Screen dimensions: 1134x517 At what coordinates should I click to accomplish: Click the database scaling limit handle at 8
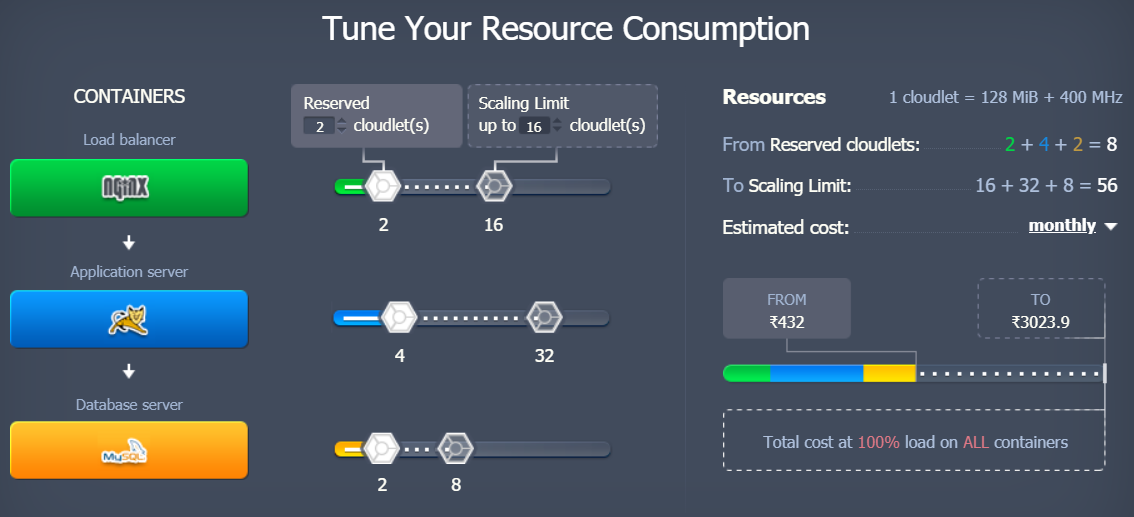(456, 447)
